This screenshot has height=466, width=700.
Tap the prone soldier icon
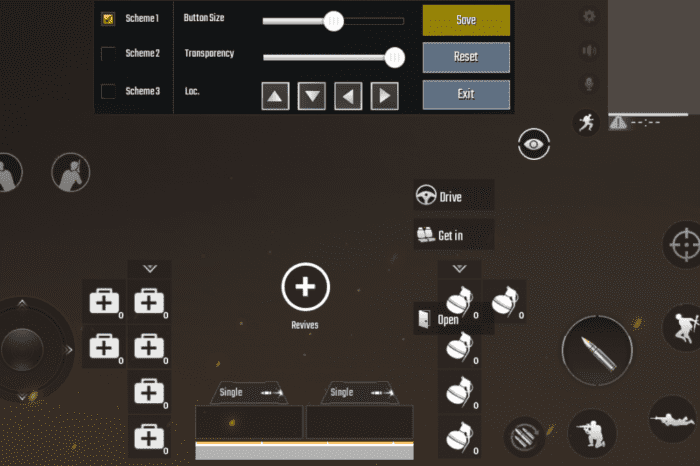click(672, 417)
